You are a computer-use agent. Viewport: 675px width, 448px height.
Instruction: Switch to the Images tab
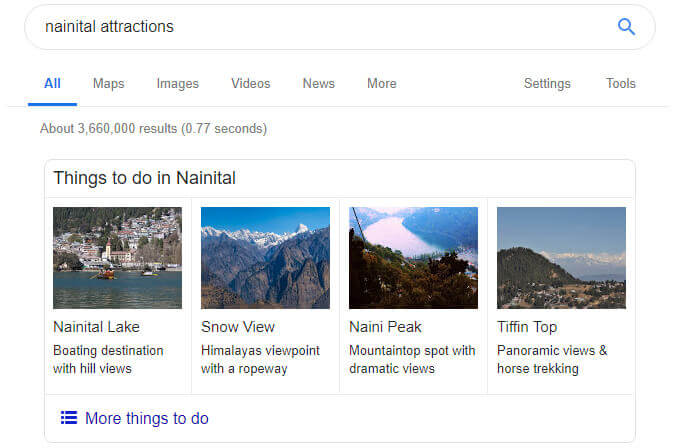[x=177, y=83]
